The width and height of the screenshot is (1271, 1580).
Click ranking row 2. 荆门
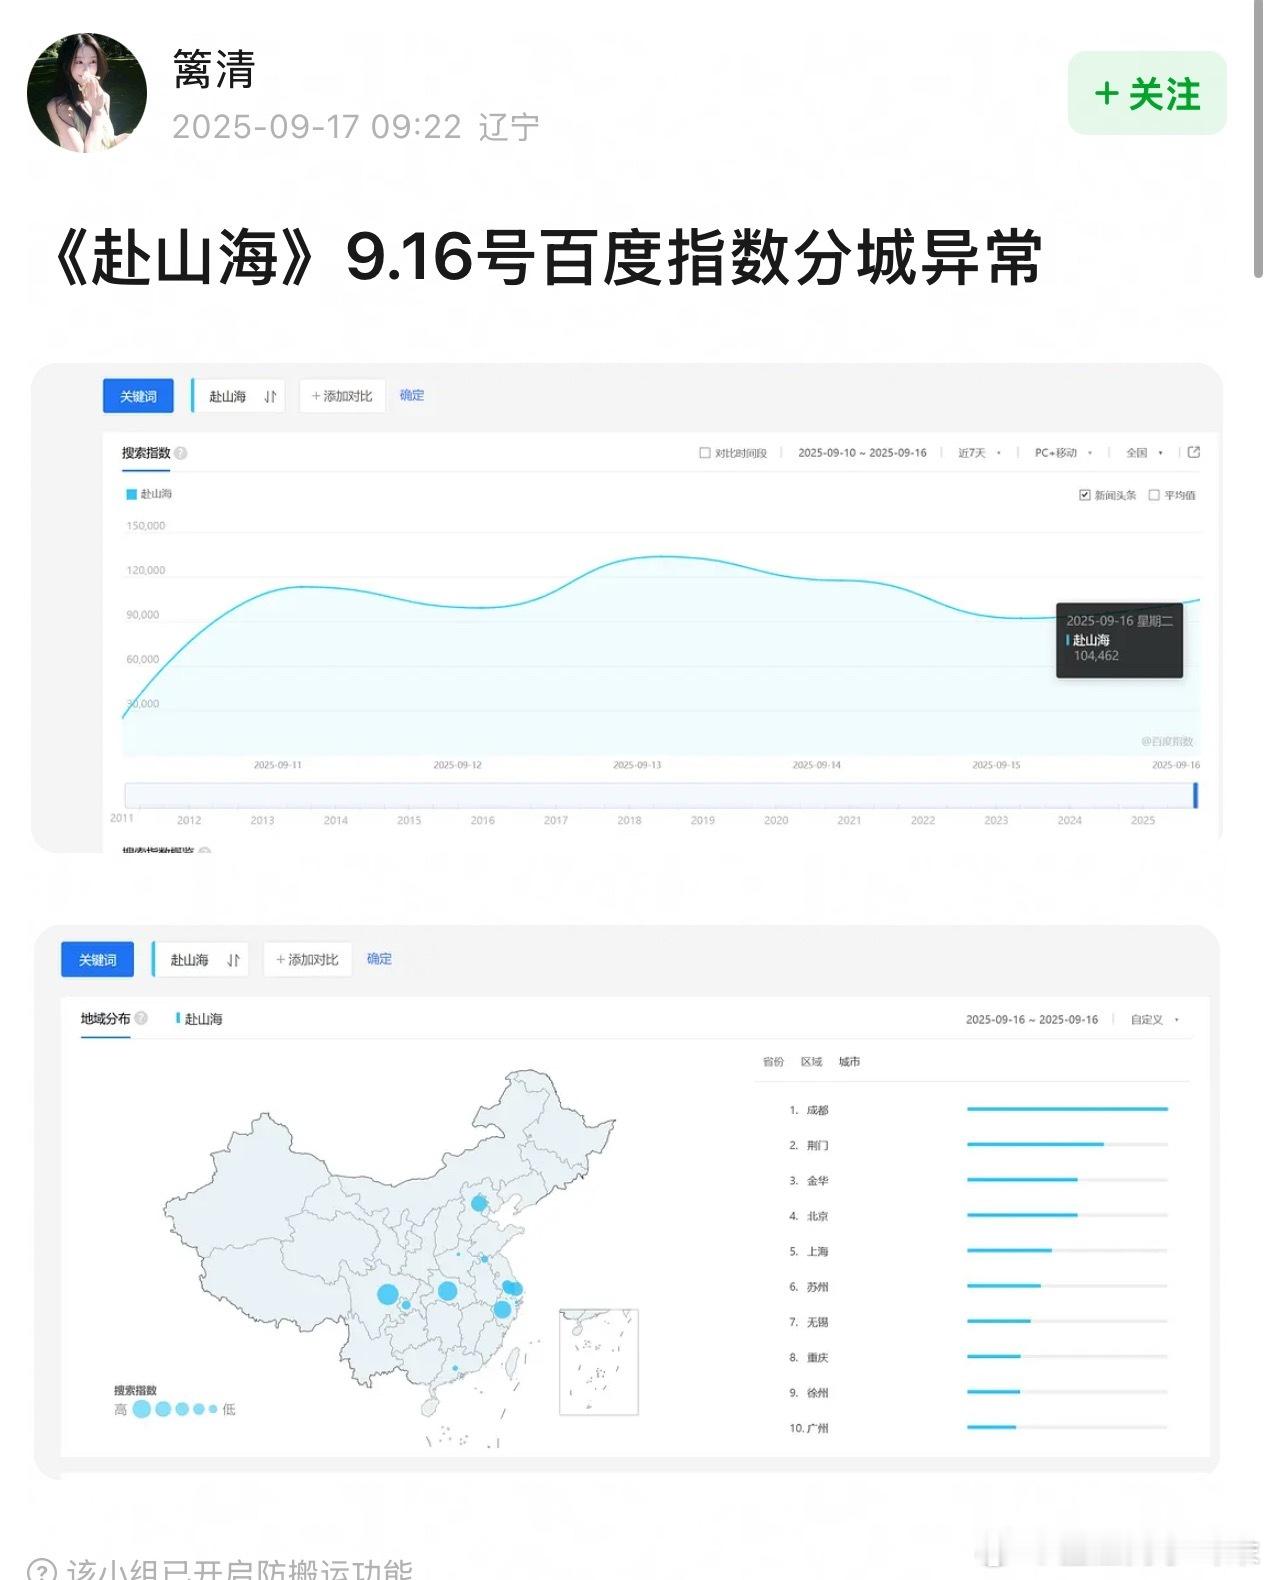(978, 1145)
